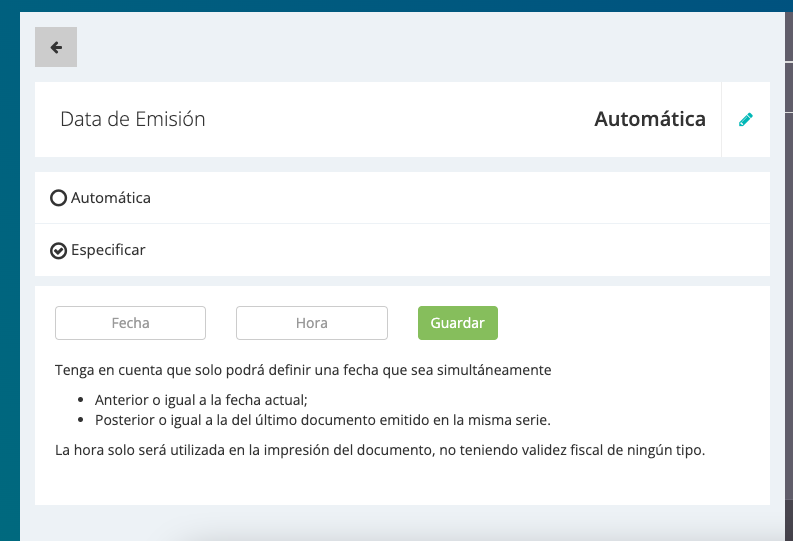Click the Automática option label text
Screen dimensions: 793x541
click(111, 198)
